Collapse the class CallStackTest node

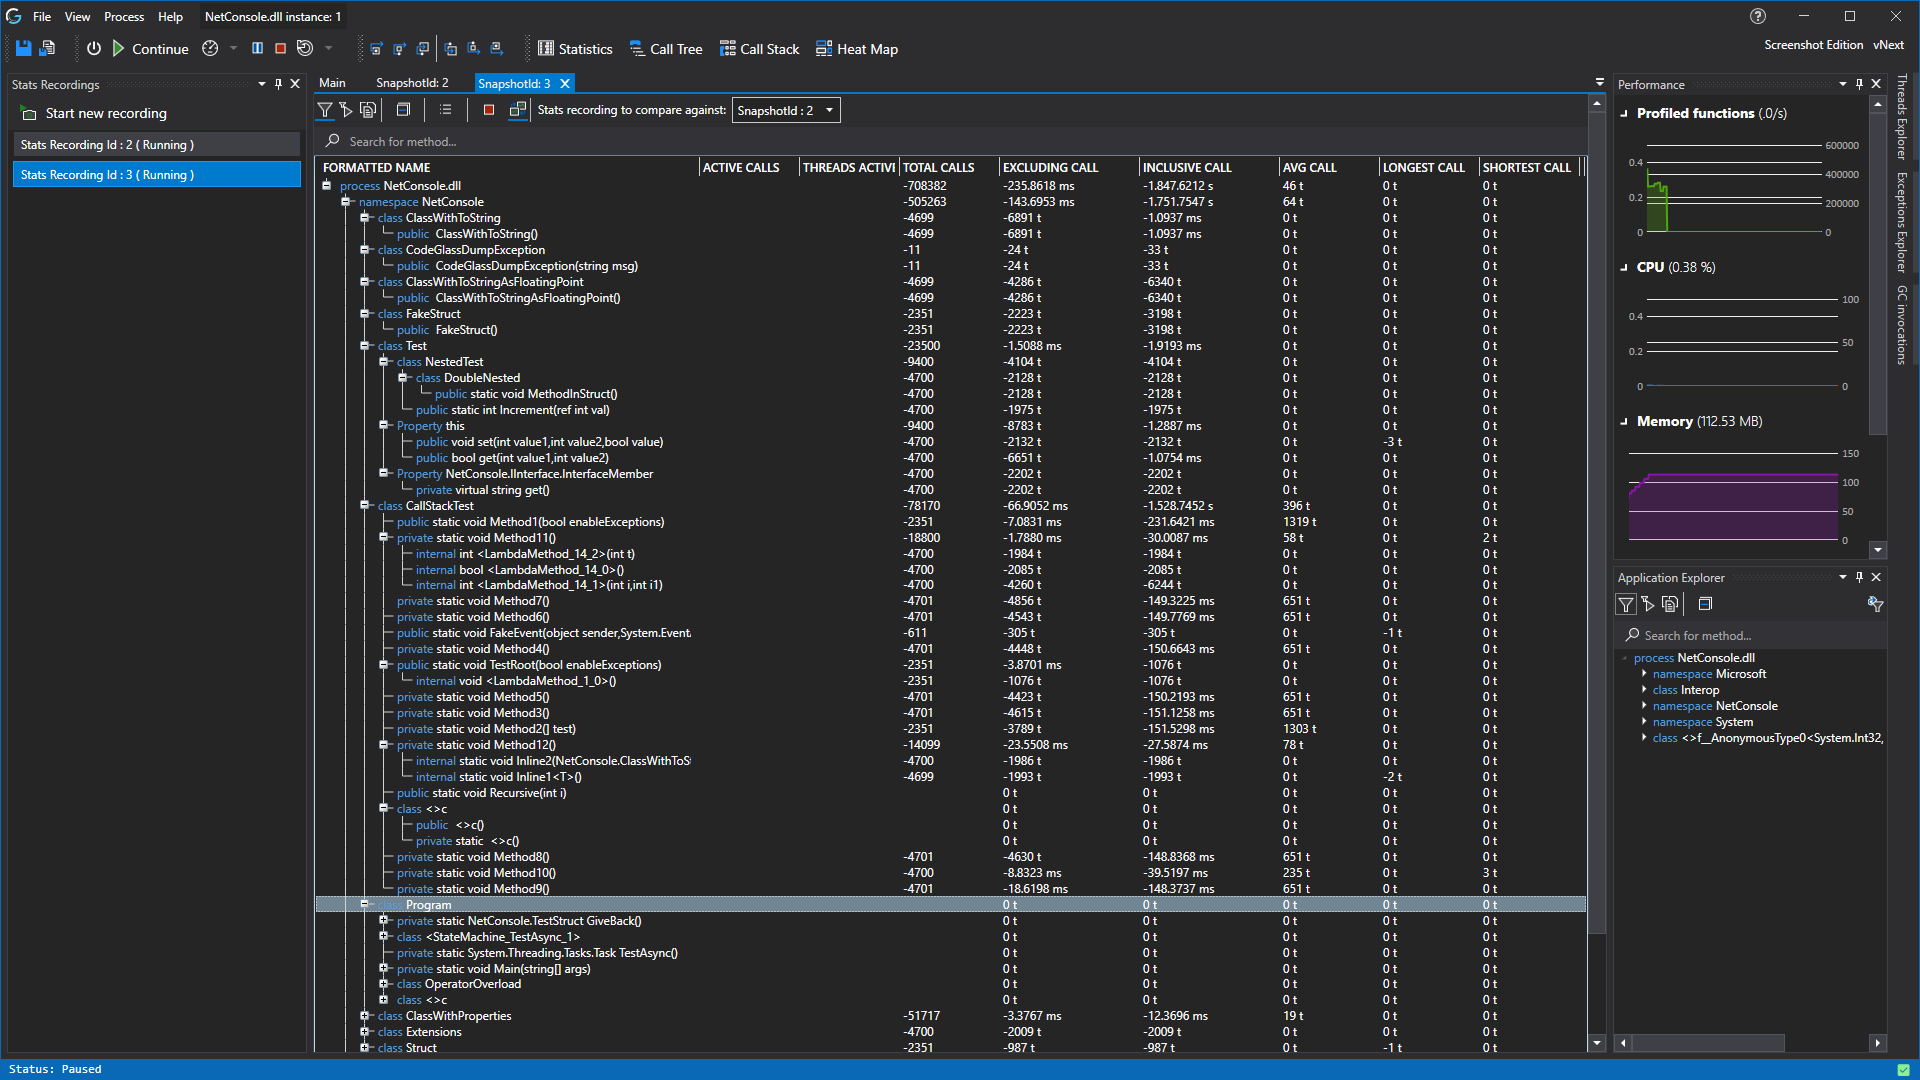click(365, 505)
